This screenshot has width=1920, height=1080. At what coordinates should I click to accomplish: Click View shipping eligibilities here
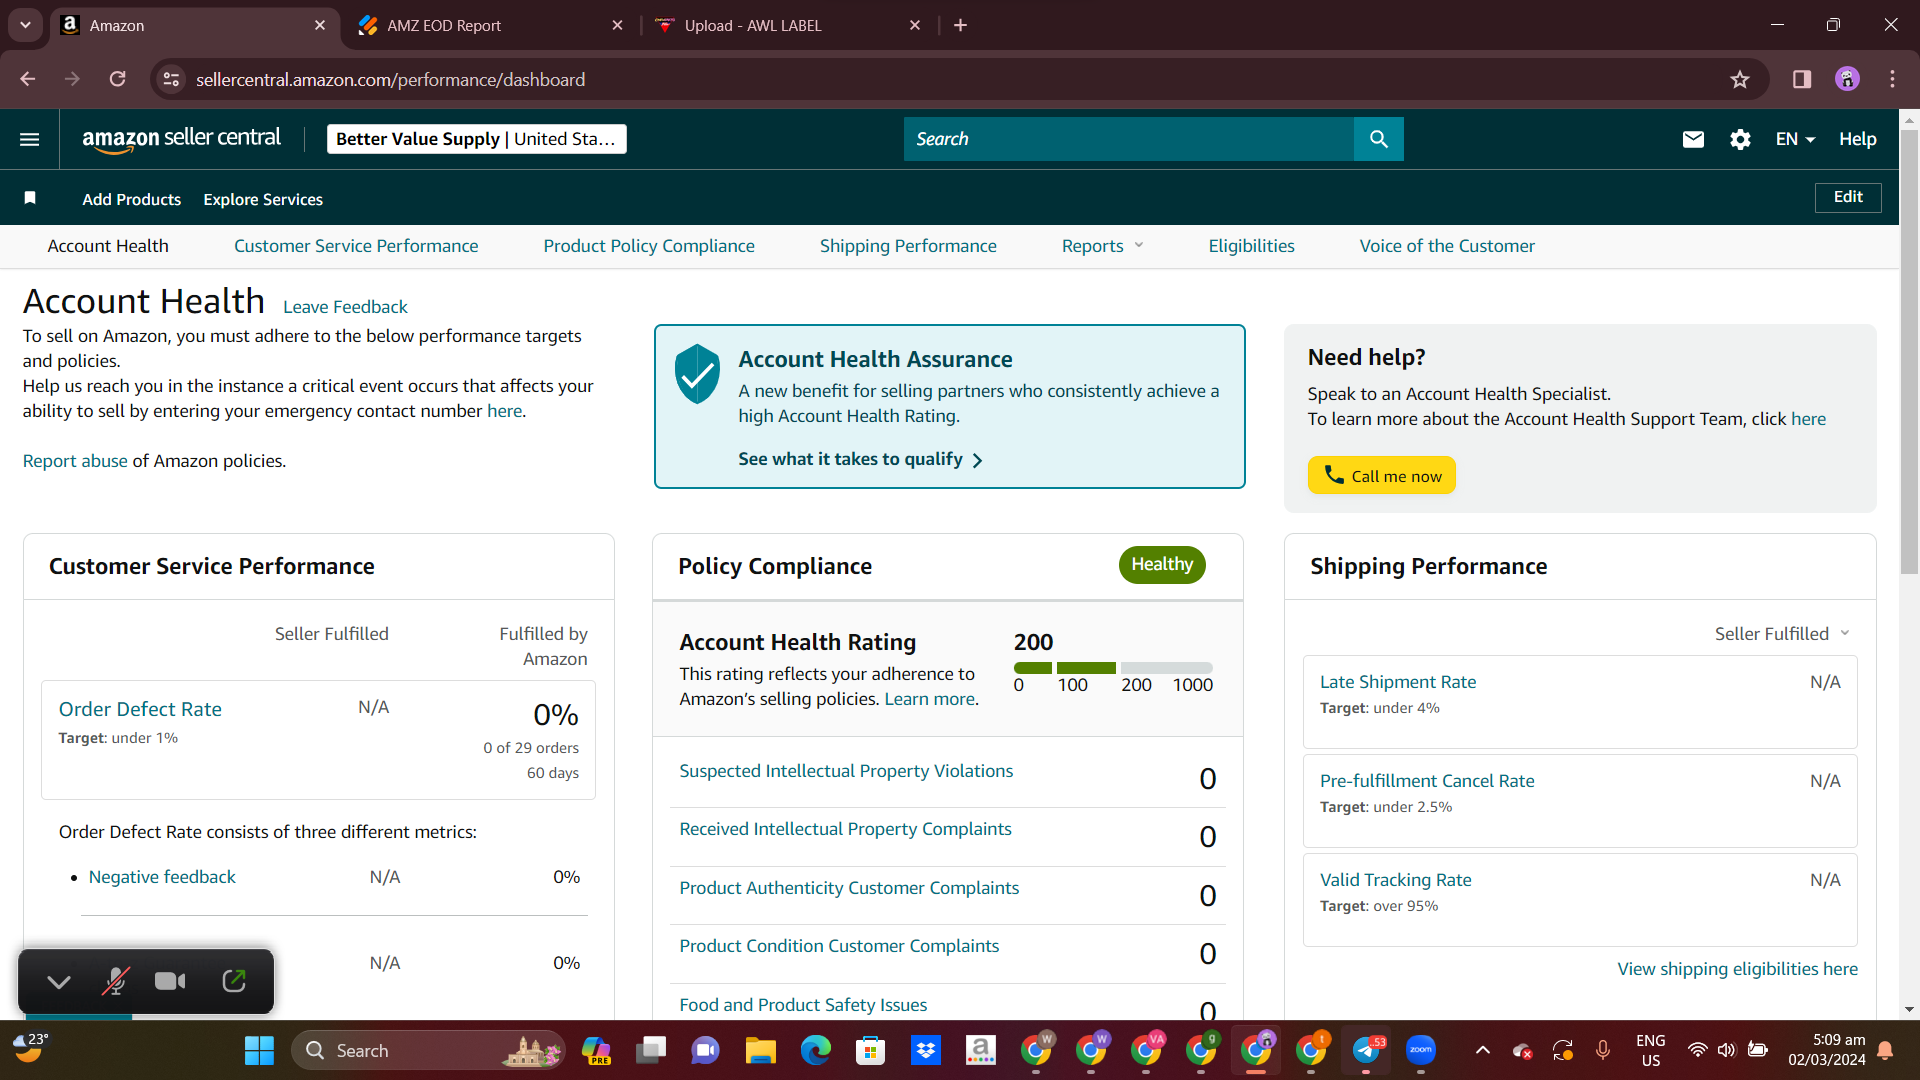[1738, 969]
